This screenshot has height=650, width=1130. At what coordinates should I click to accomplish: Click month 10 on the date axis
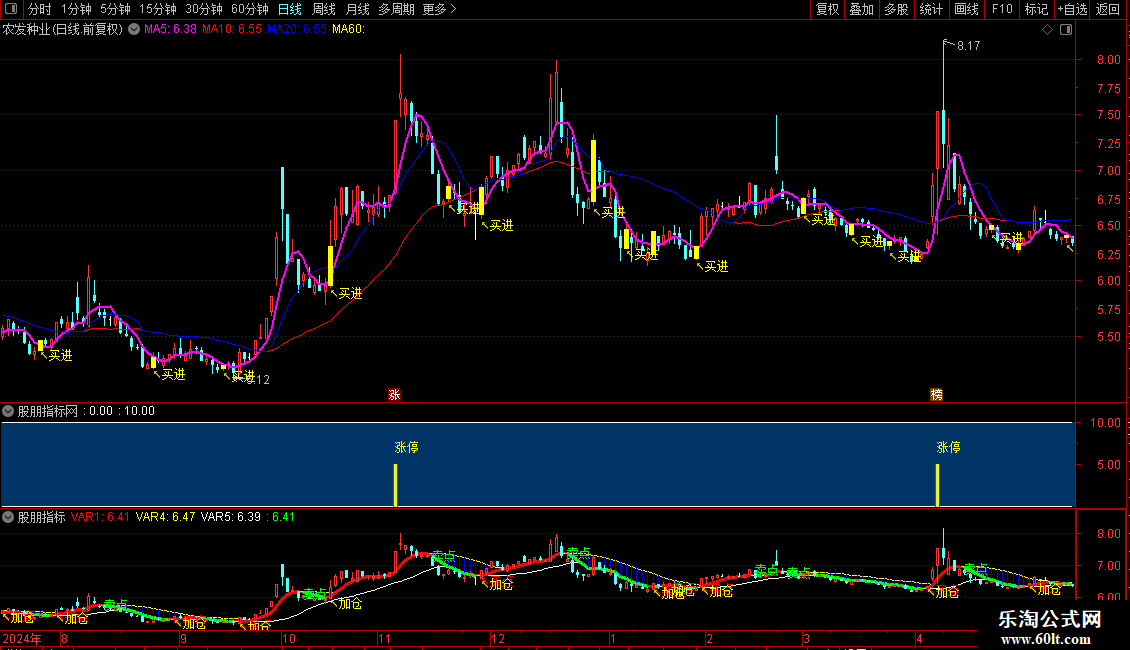[x=288, y=638]
